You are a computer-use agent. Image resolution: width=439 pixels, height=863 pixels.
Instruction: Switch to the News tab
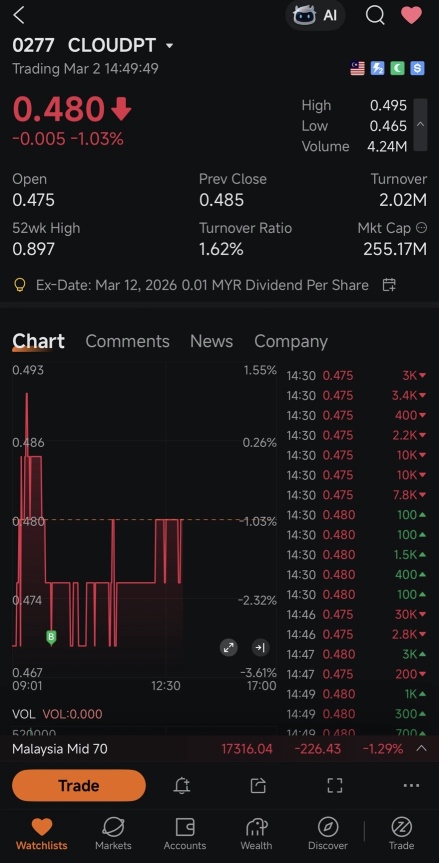coord(211,341)
